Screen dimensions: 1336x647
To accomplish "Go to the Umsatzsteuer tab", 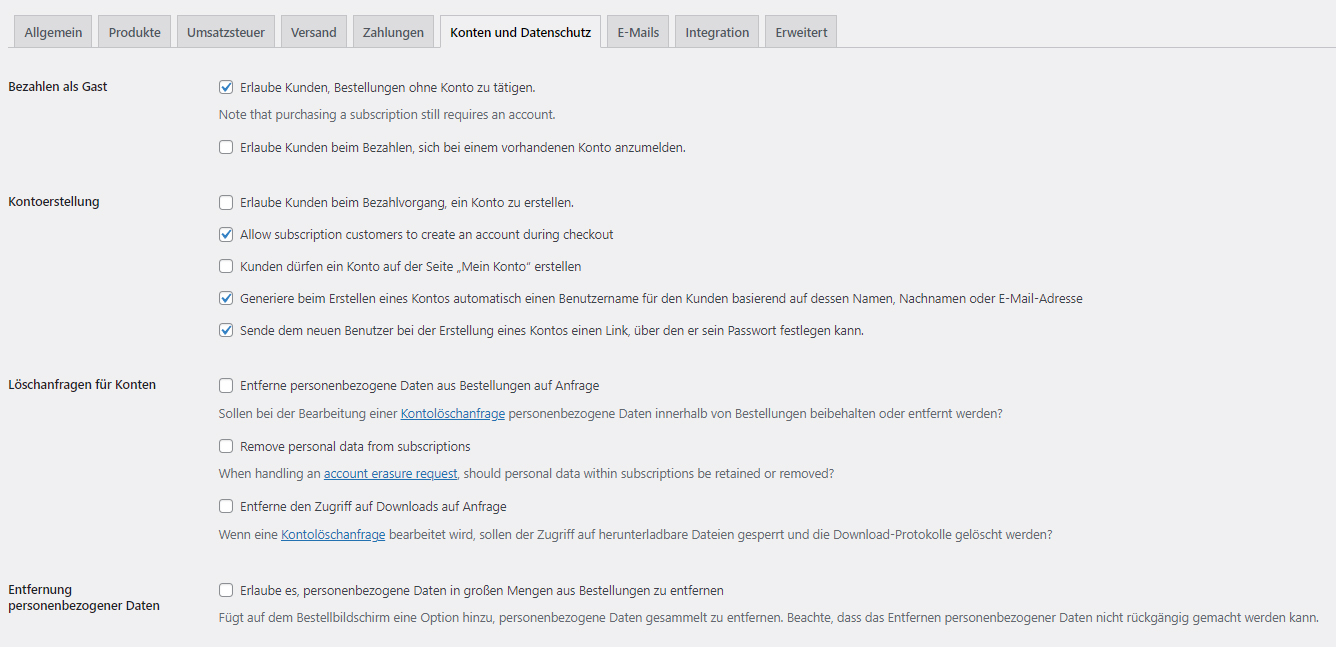I will coord(226,32).
